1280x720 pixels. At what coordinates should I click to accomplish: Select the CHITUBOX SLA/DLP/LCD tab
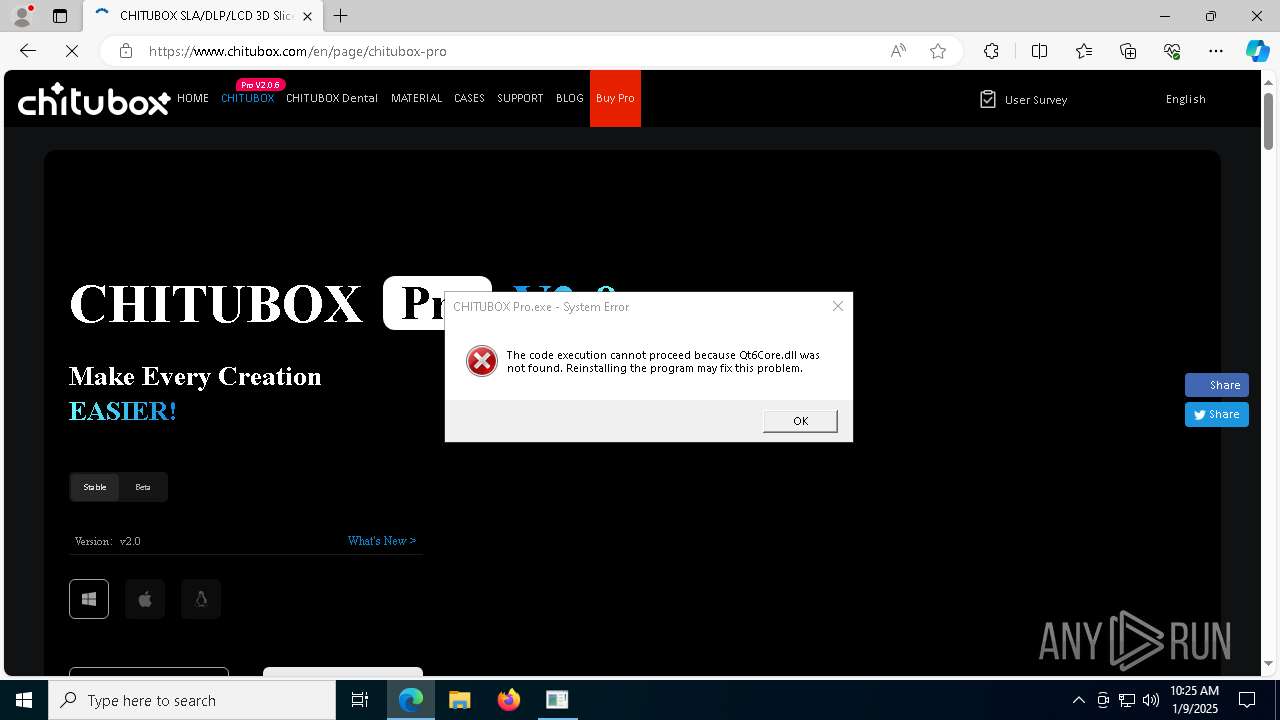point(203,16)
